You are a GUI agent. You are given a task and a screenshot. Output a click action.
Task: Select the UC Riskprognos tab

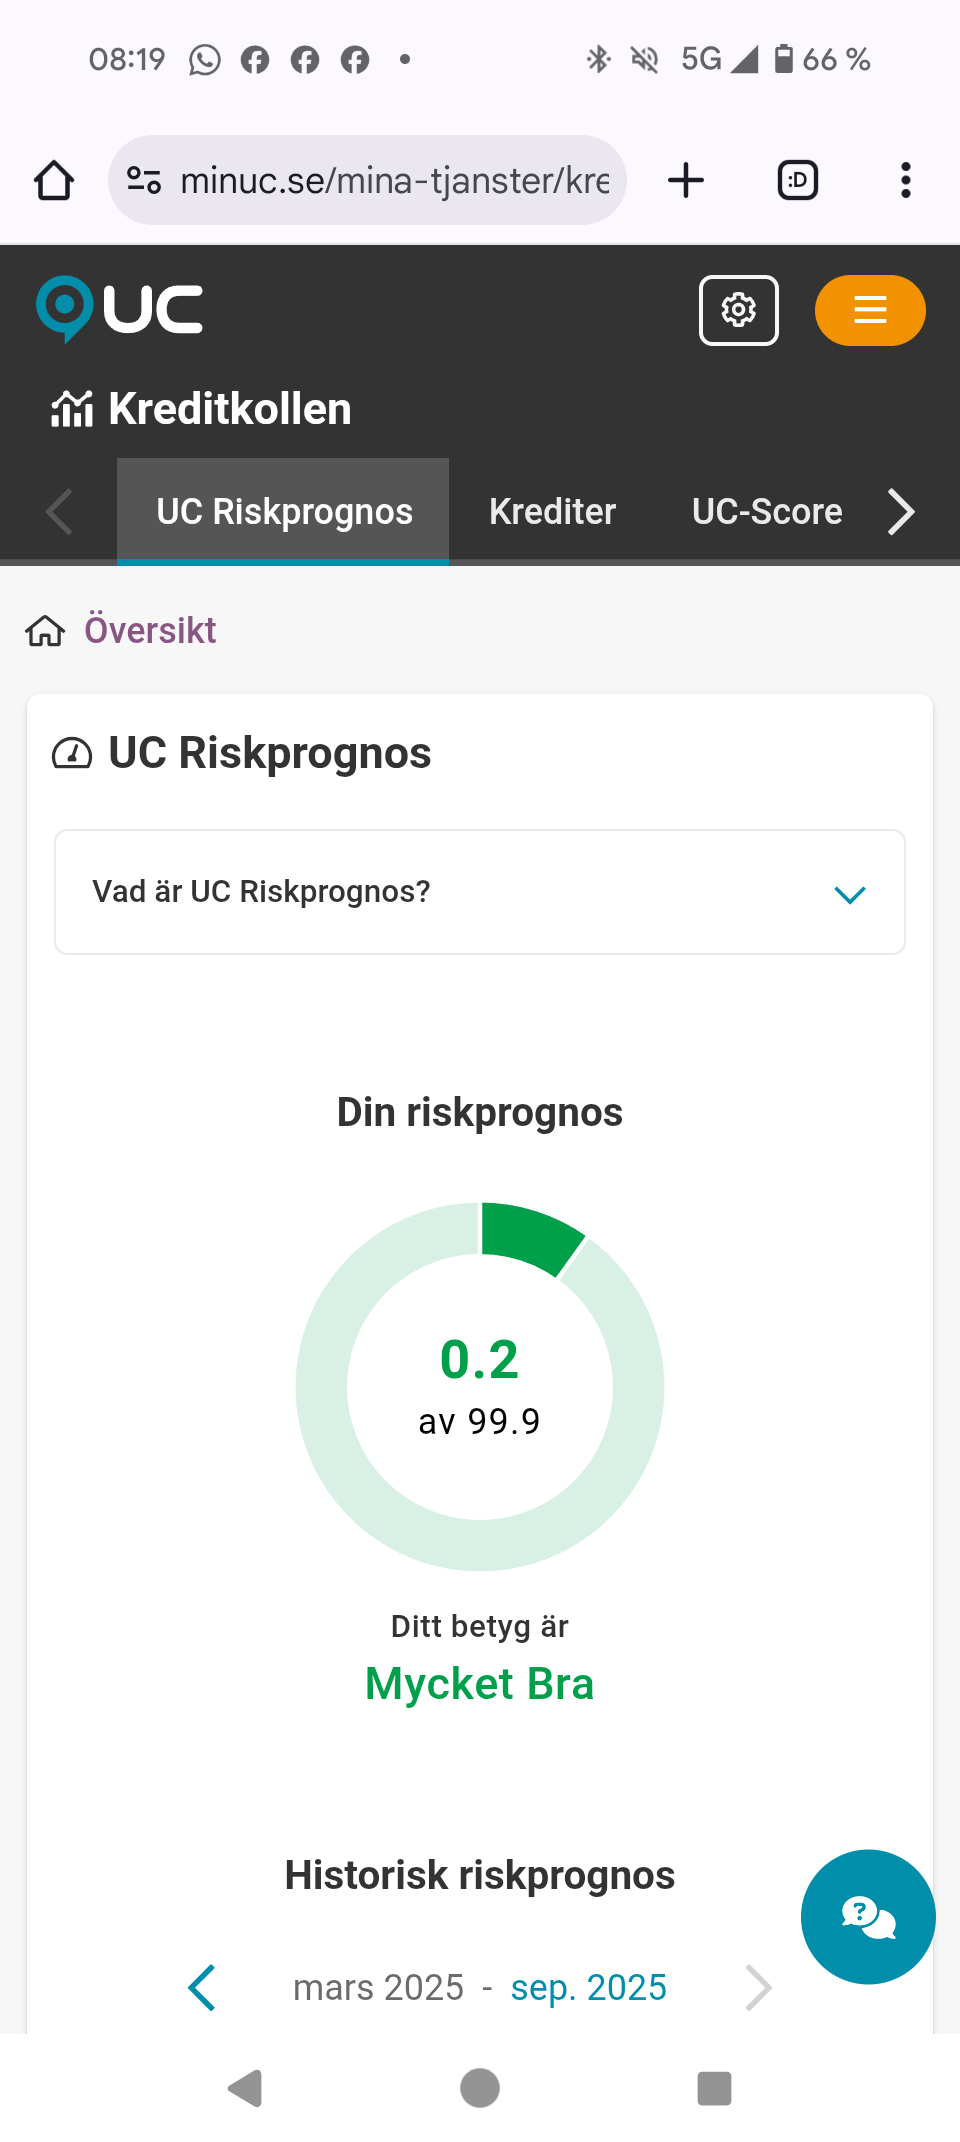pyautogui.click(x=284, y=512)
